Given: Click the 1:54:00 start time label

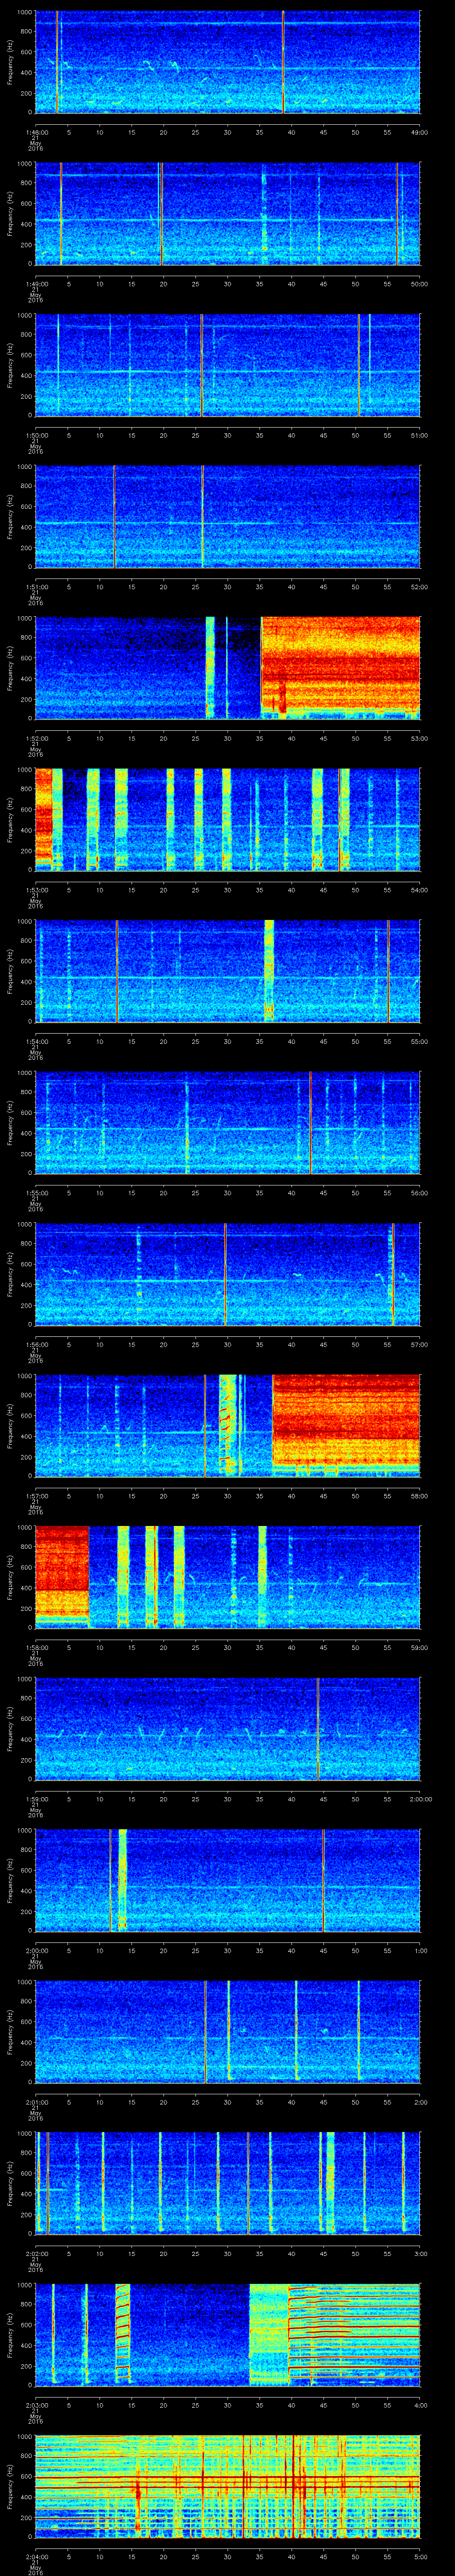Looking at the screenshot, I should pos(36,1041).
